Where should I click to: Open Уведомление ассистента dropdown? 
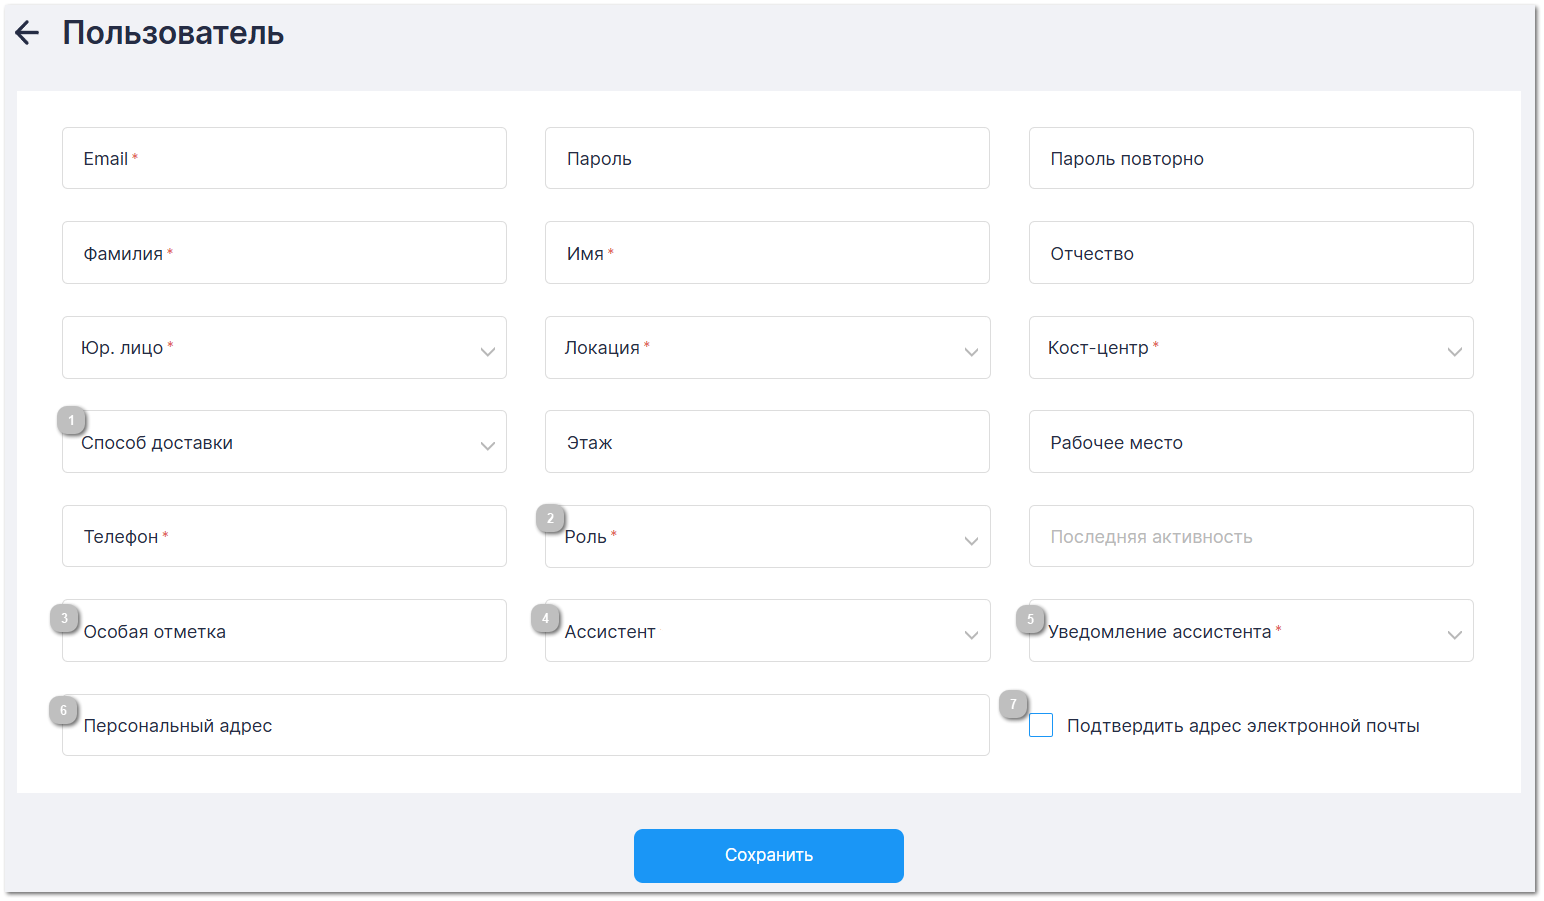point(1250,631)
